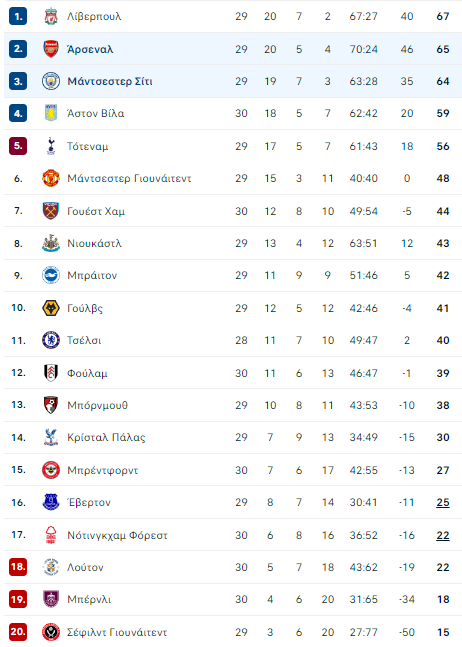The width and height of the screenshot is (462, 647).
Task: Open the Γουέστ Χαμ team link
Action: click(x=96, y=211)
